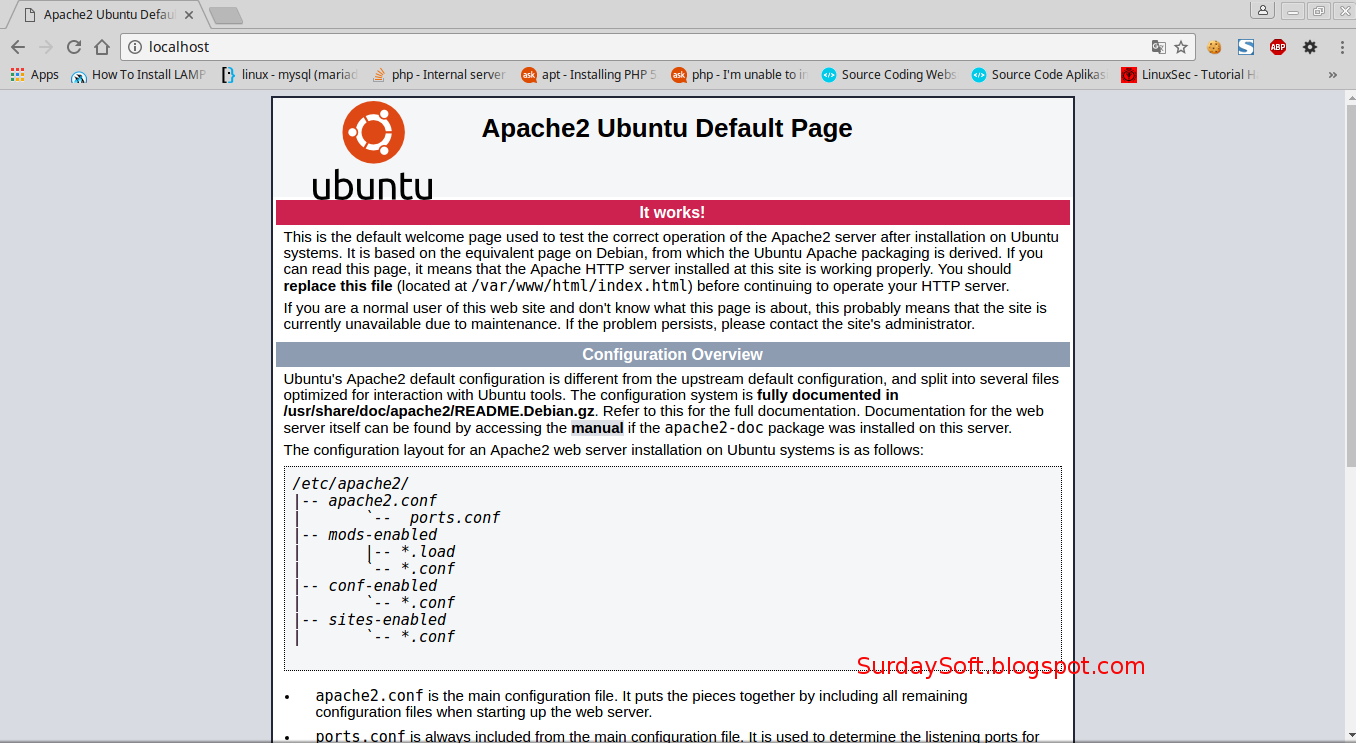View site information icon beside localhost
This screenshot has height=743, width=1356.
[135, 47]
